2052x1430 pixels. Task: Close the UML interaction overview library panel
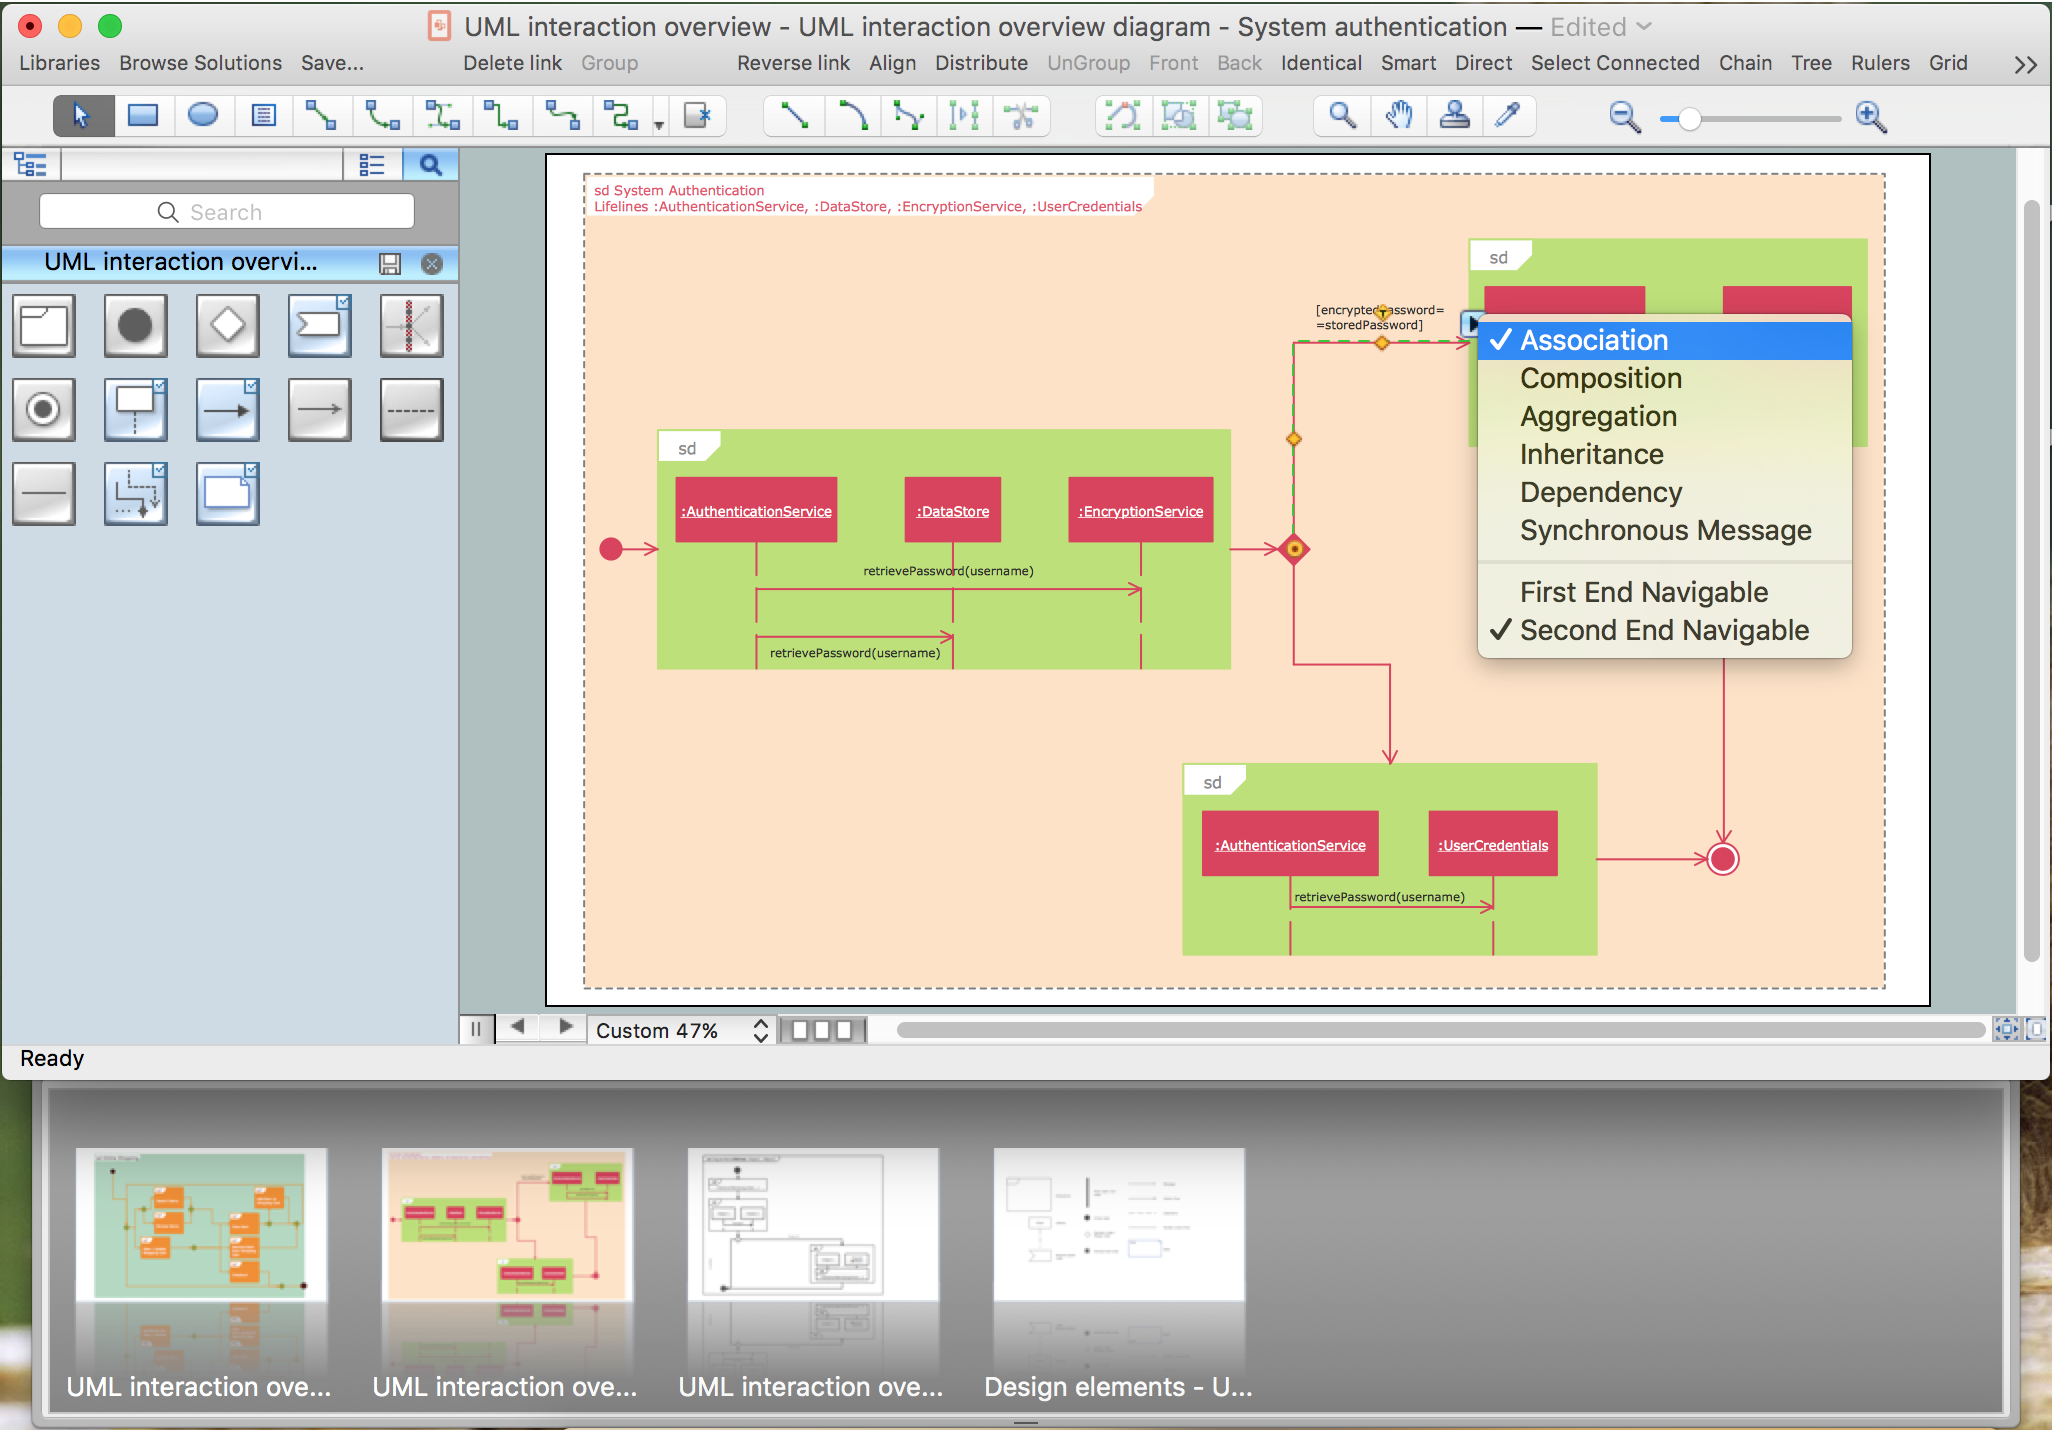(x=432, y=264)
